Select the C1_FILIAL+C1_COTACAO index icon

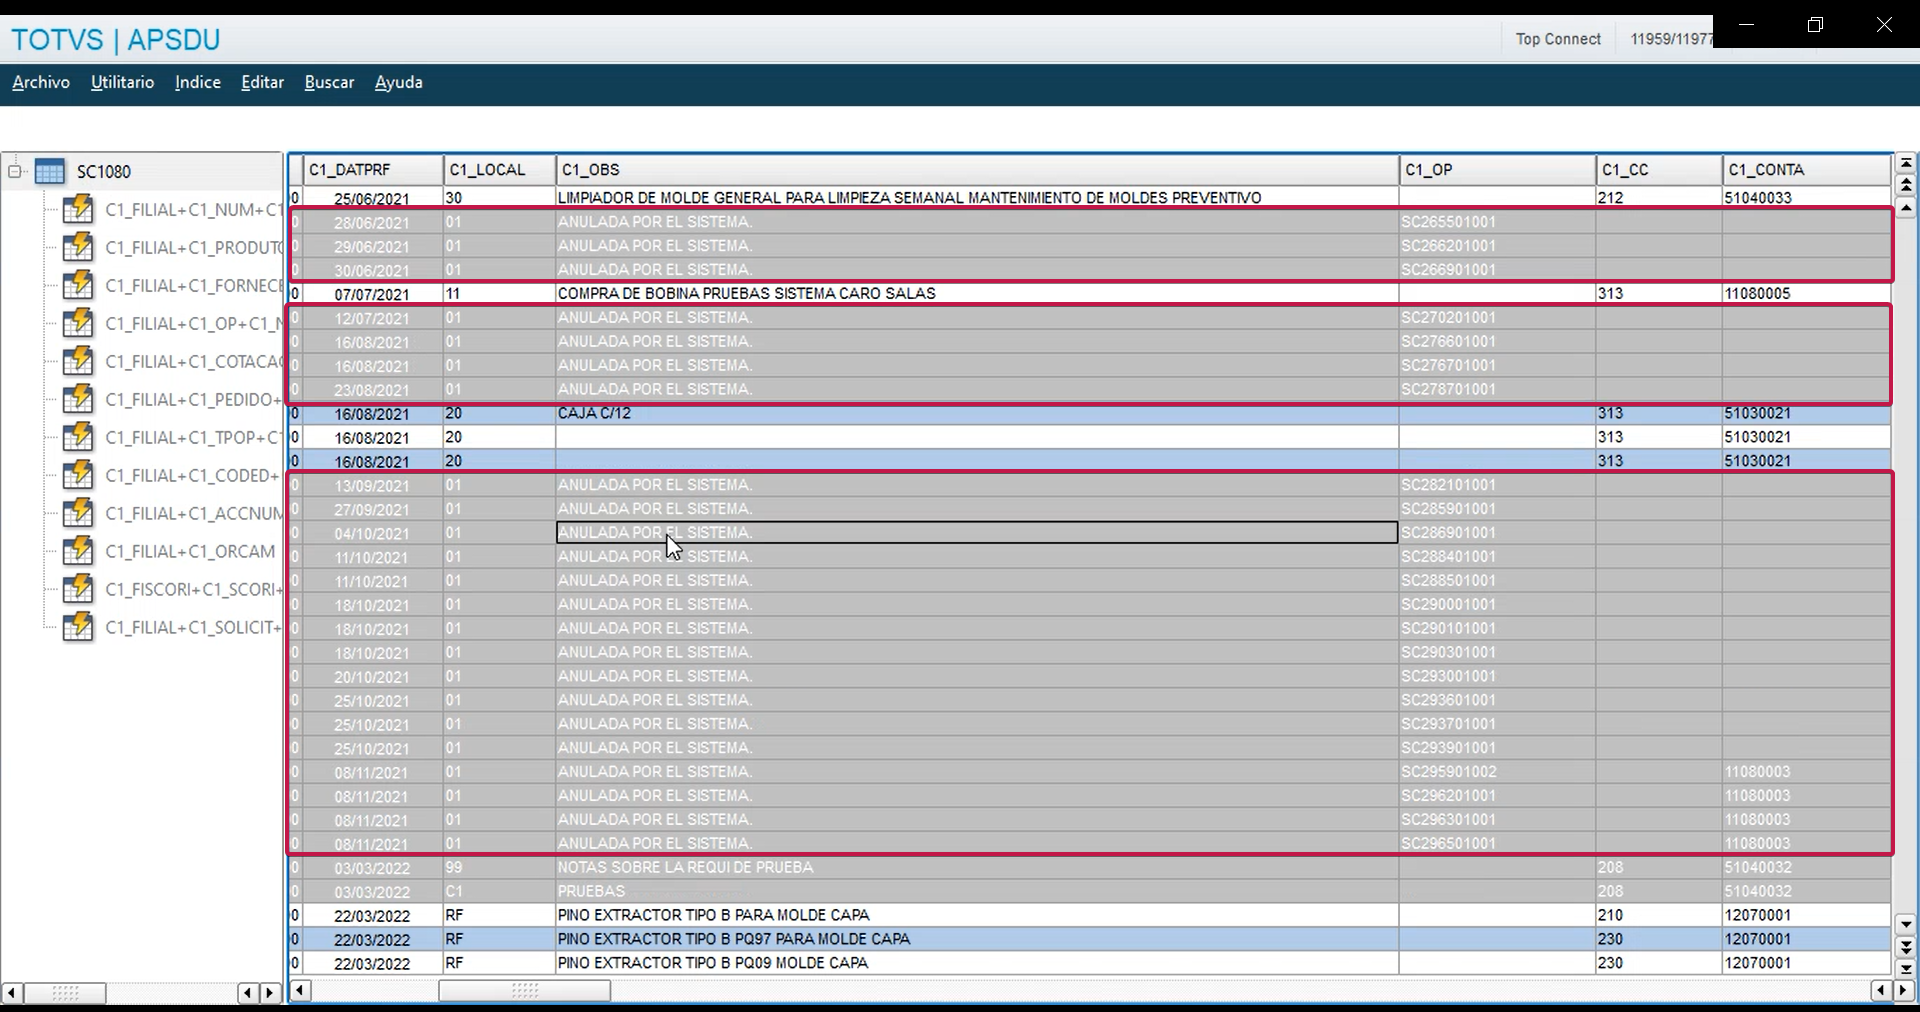pos(78,362)
